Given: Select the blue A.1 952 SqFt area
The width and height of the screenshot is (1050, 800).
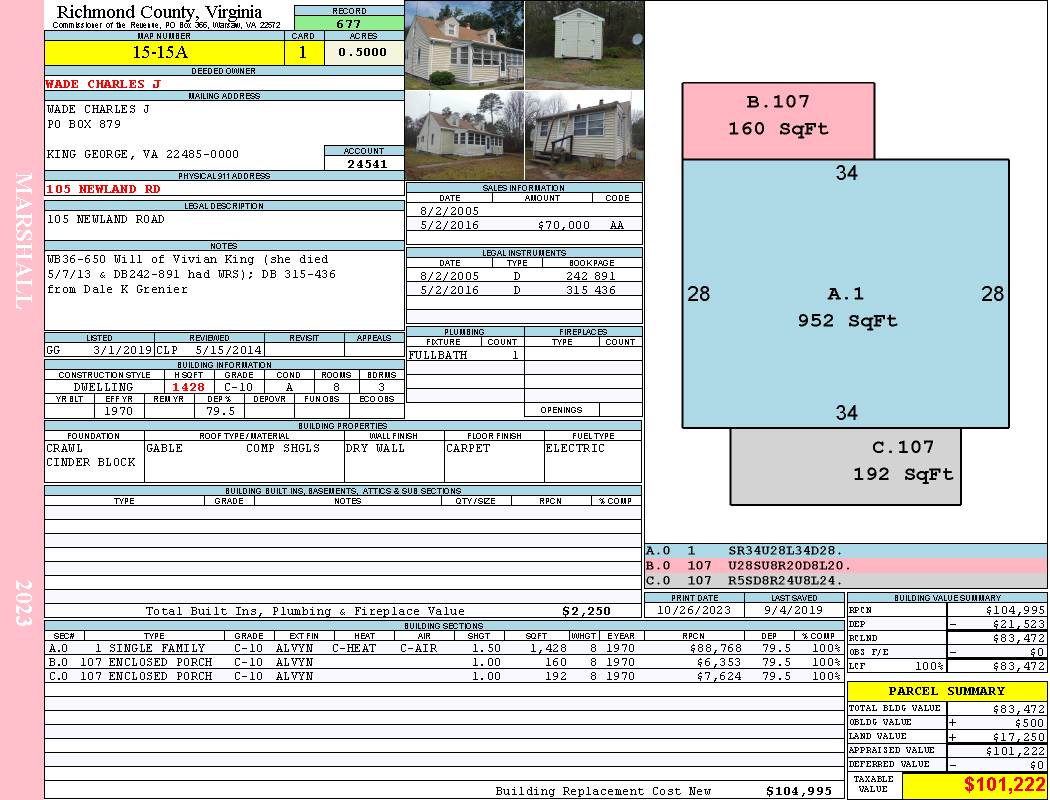Looking at the screenshot, I should click(845, 293).
